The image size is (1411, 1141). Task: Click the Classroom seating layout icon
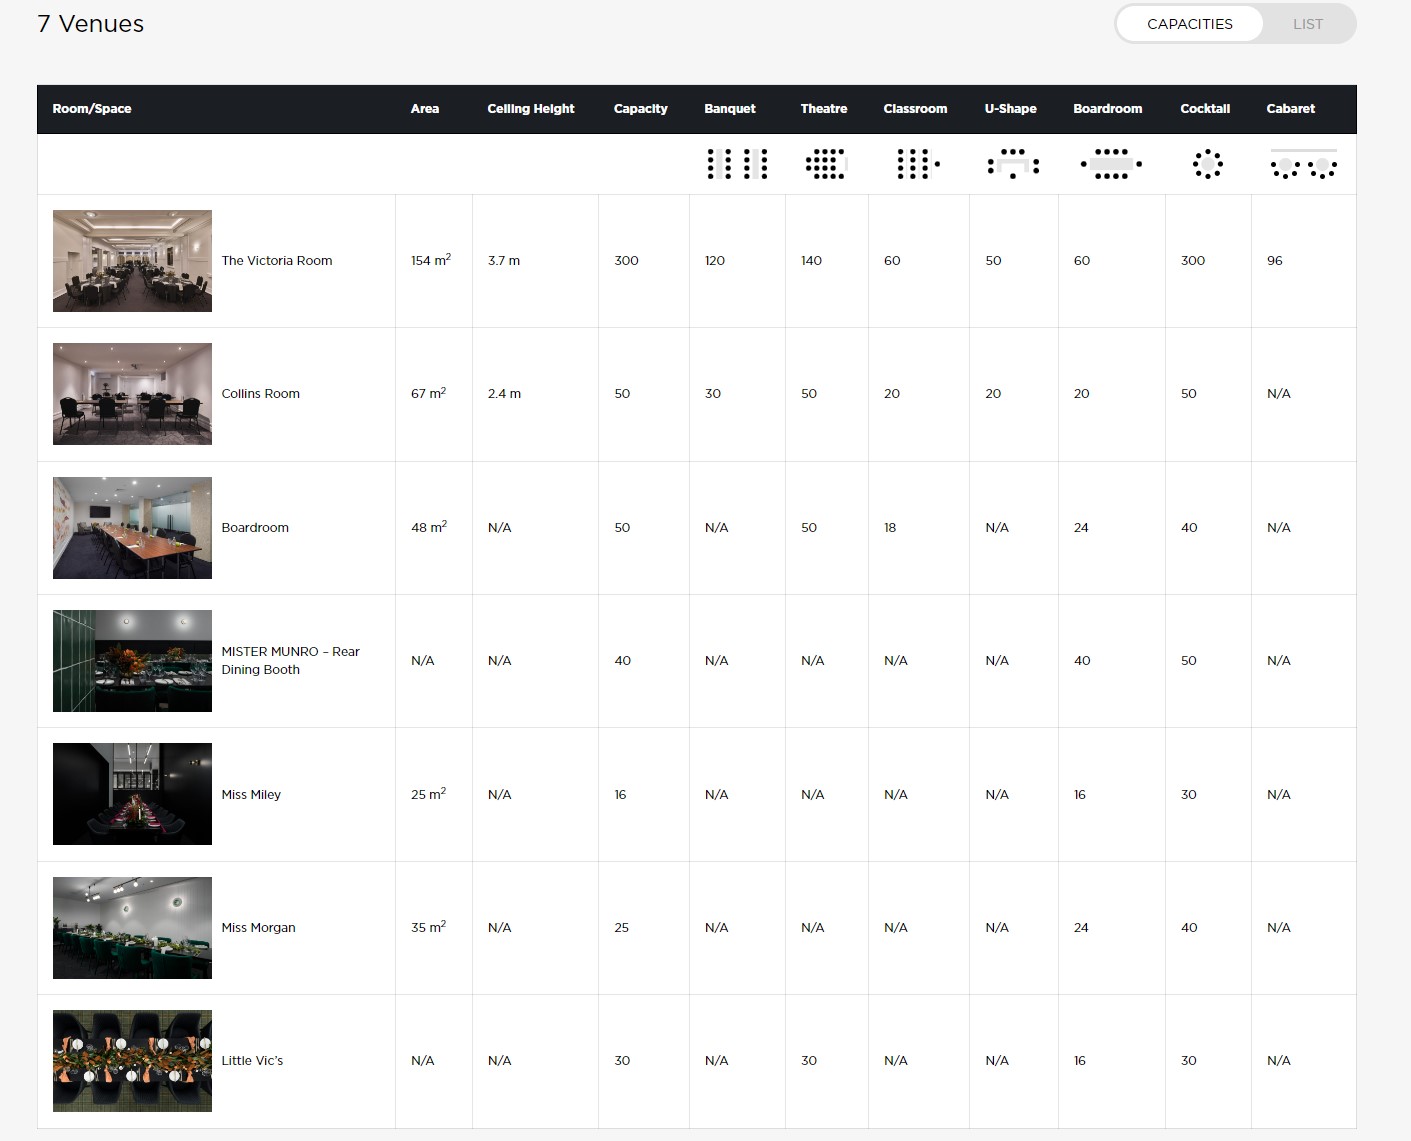(x=918, y=164)
